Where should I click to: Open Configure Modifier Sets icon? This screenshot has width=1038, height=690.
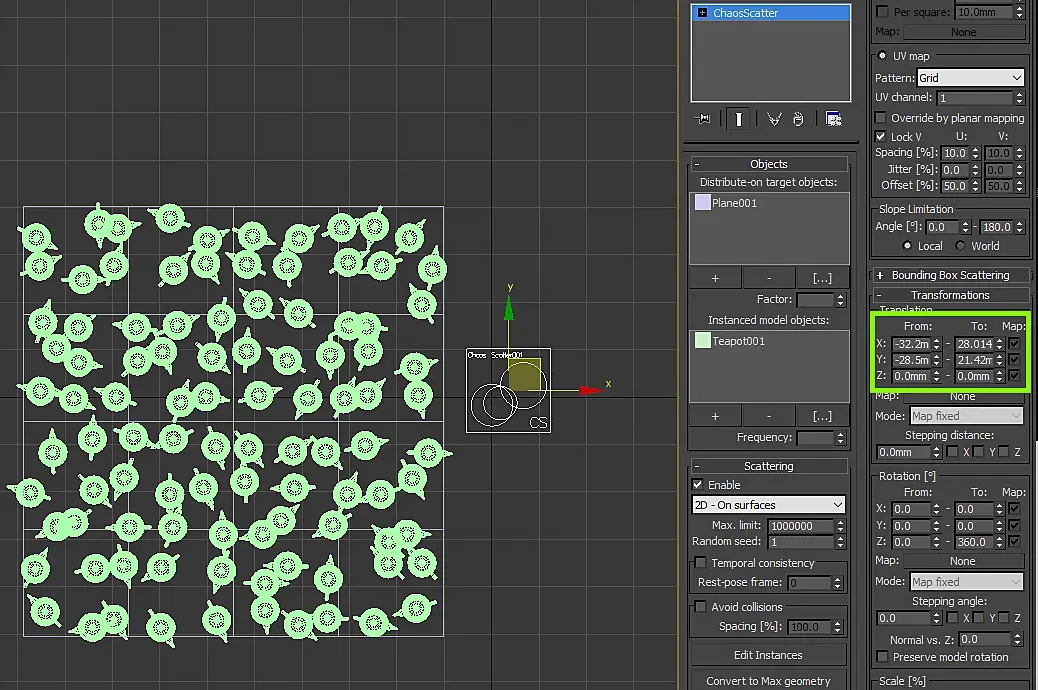coord(833,119)
